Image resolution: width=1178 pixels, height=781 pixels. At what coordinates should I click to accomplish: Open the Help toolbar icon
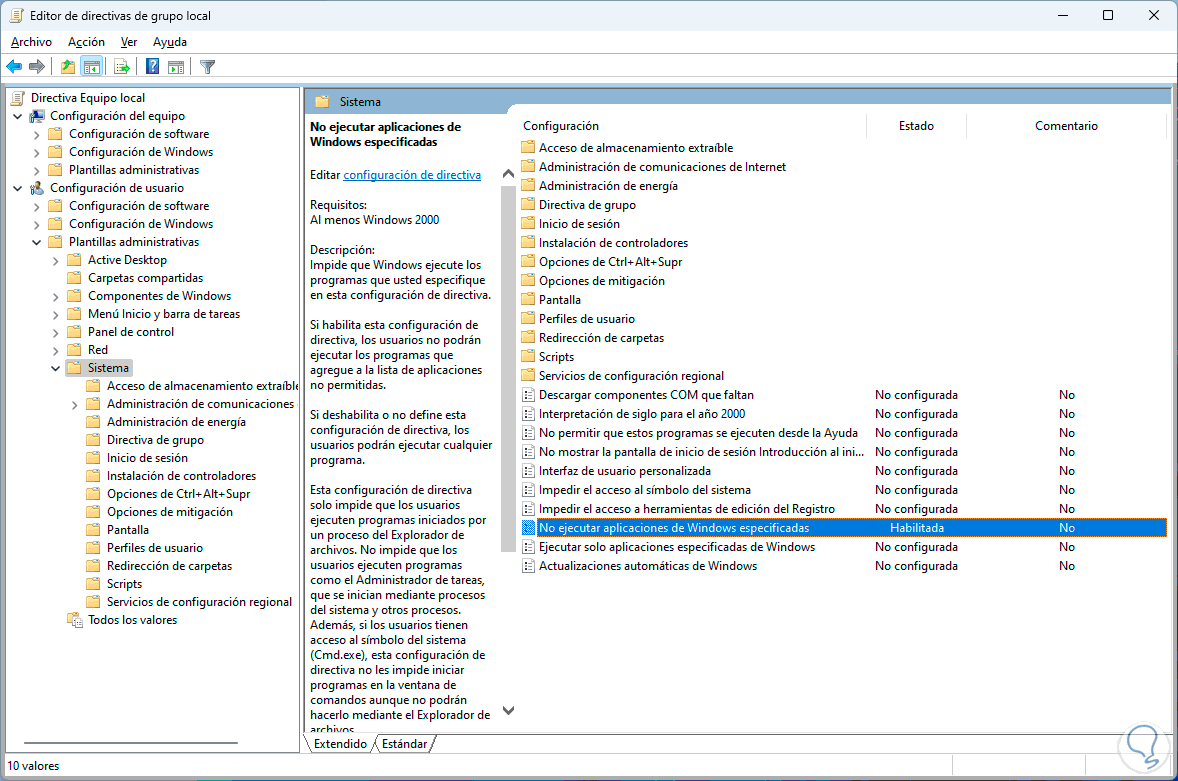[x=152, y=67]
